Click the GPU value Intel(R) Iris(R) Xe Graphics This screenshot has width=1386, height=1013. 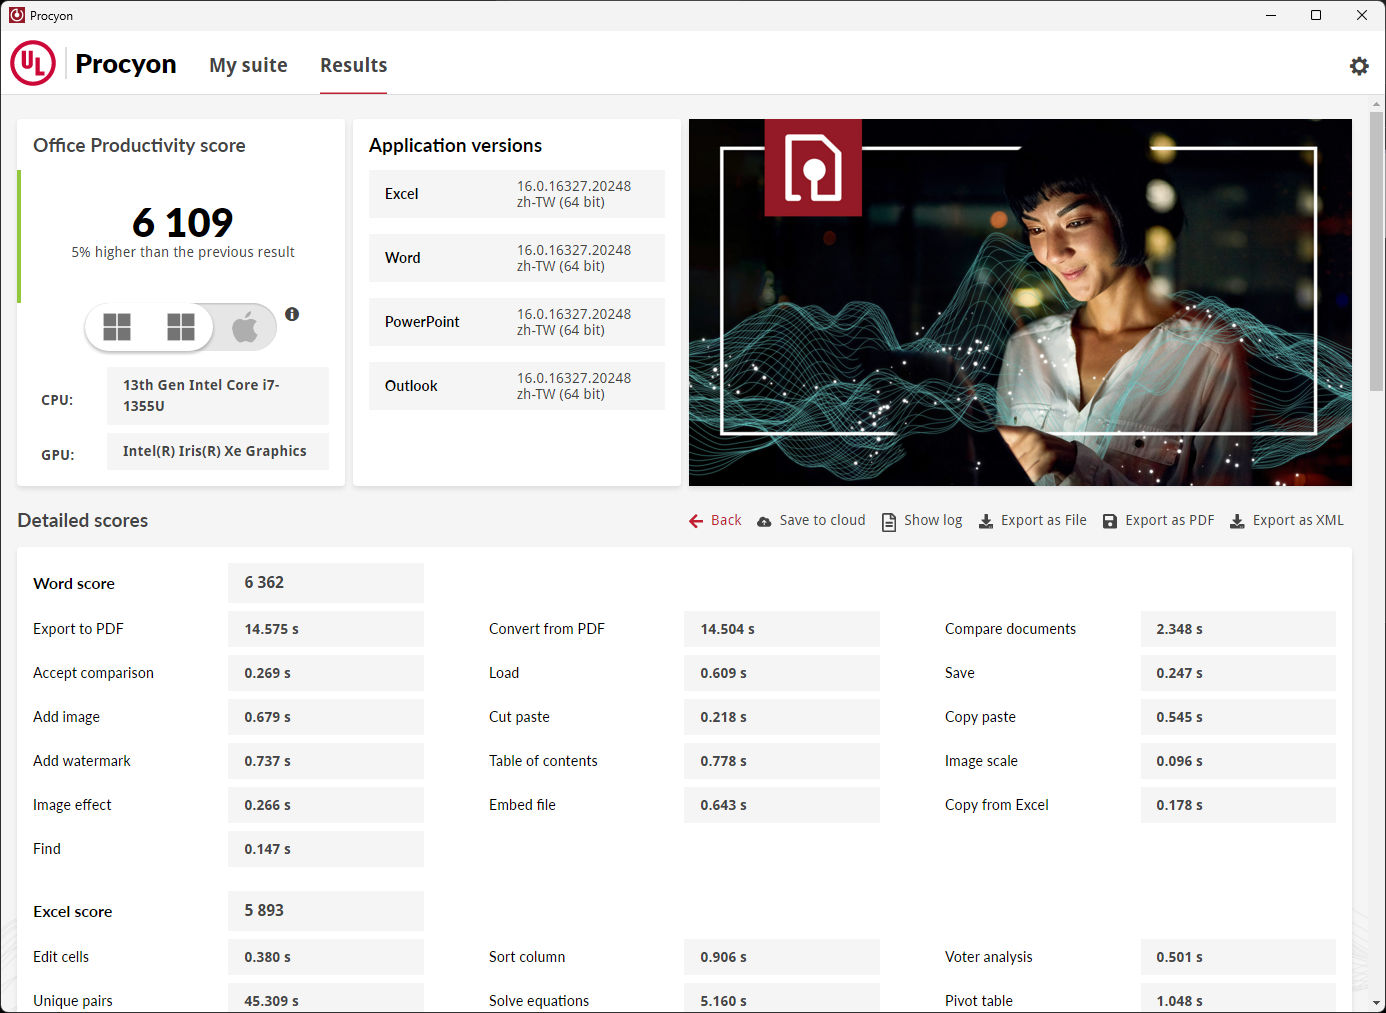coord(218,451)
